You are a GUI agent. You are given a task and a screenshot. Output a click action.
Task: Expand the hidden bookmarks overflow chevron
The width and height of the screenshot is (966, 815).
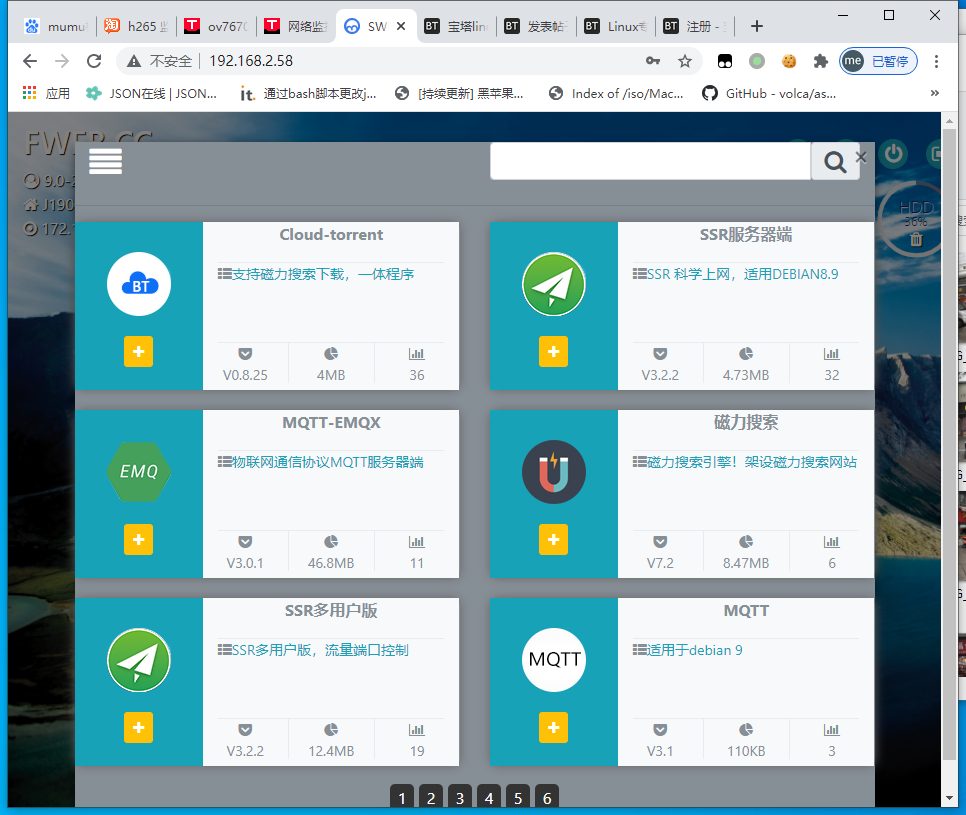pos(935,93)
